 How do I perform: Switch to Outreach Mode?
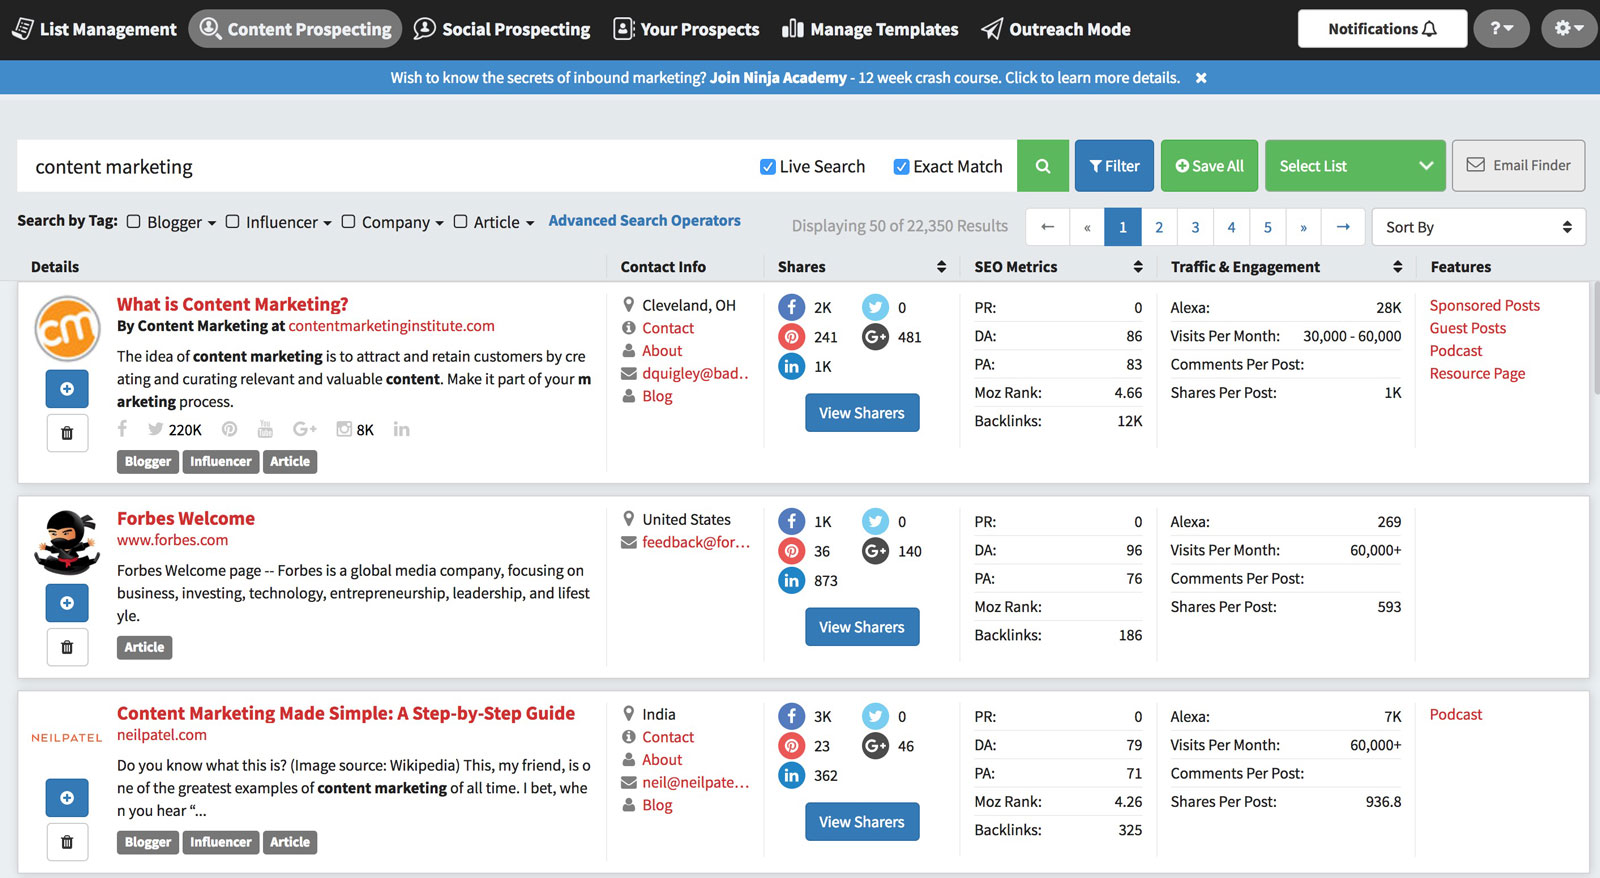[x=1056, y=29]
